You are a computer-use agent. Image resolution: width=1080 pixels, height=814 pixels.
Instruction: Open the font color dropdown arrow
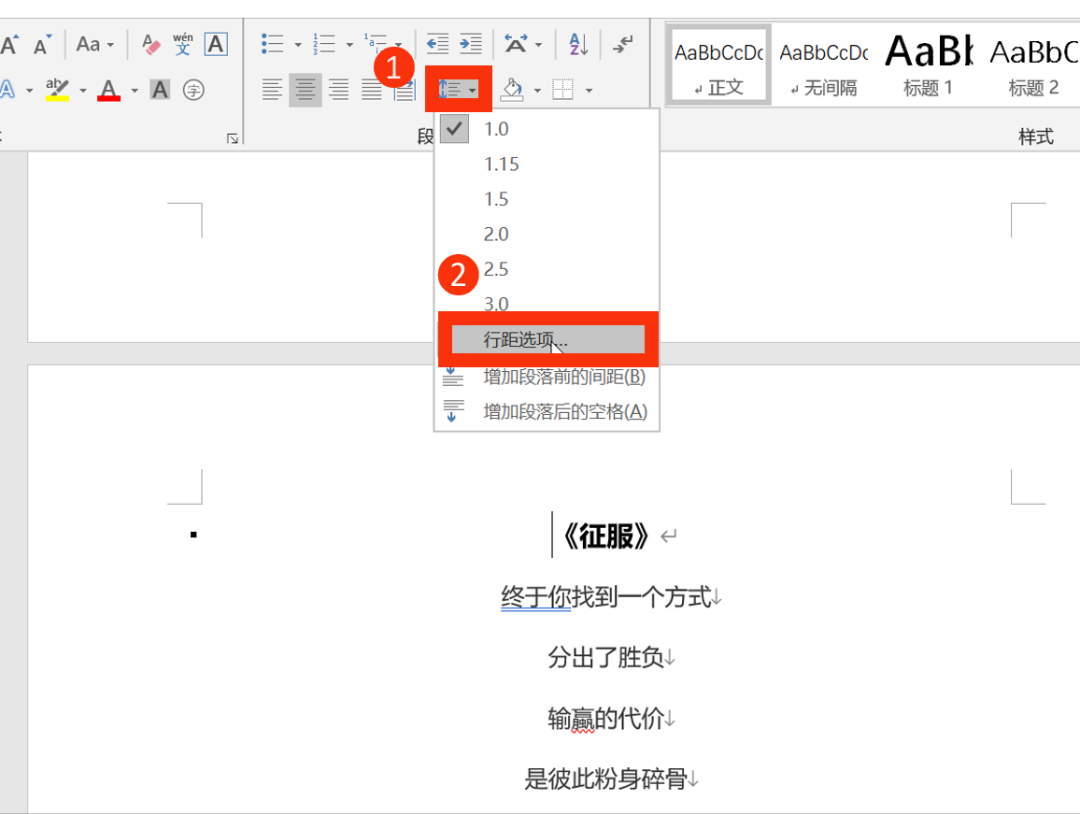tap(134, 90)
